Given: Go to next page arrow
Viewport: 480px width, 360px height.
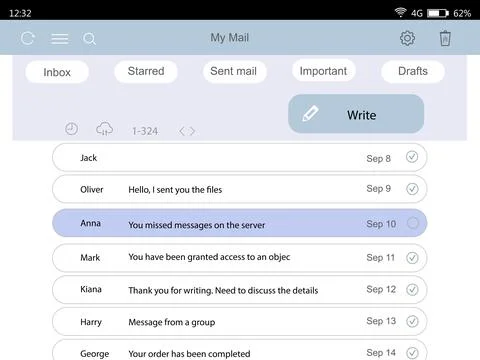Looking at the screenshot, I should pos(192,131).
